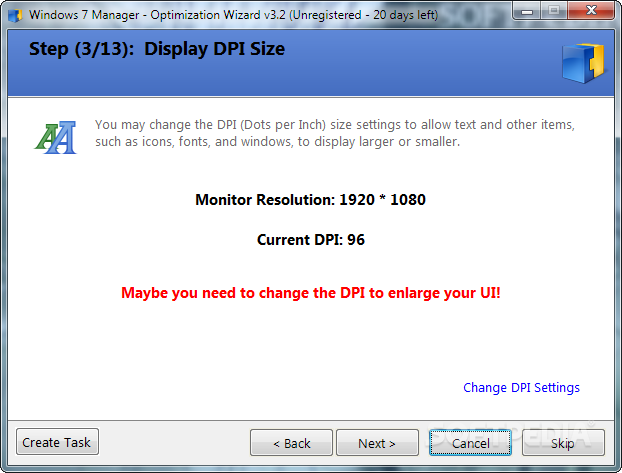Click the Monitor Resolution: 1920 * 1080 text

[310, 200]
